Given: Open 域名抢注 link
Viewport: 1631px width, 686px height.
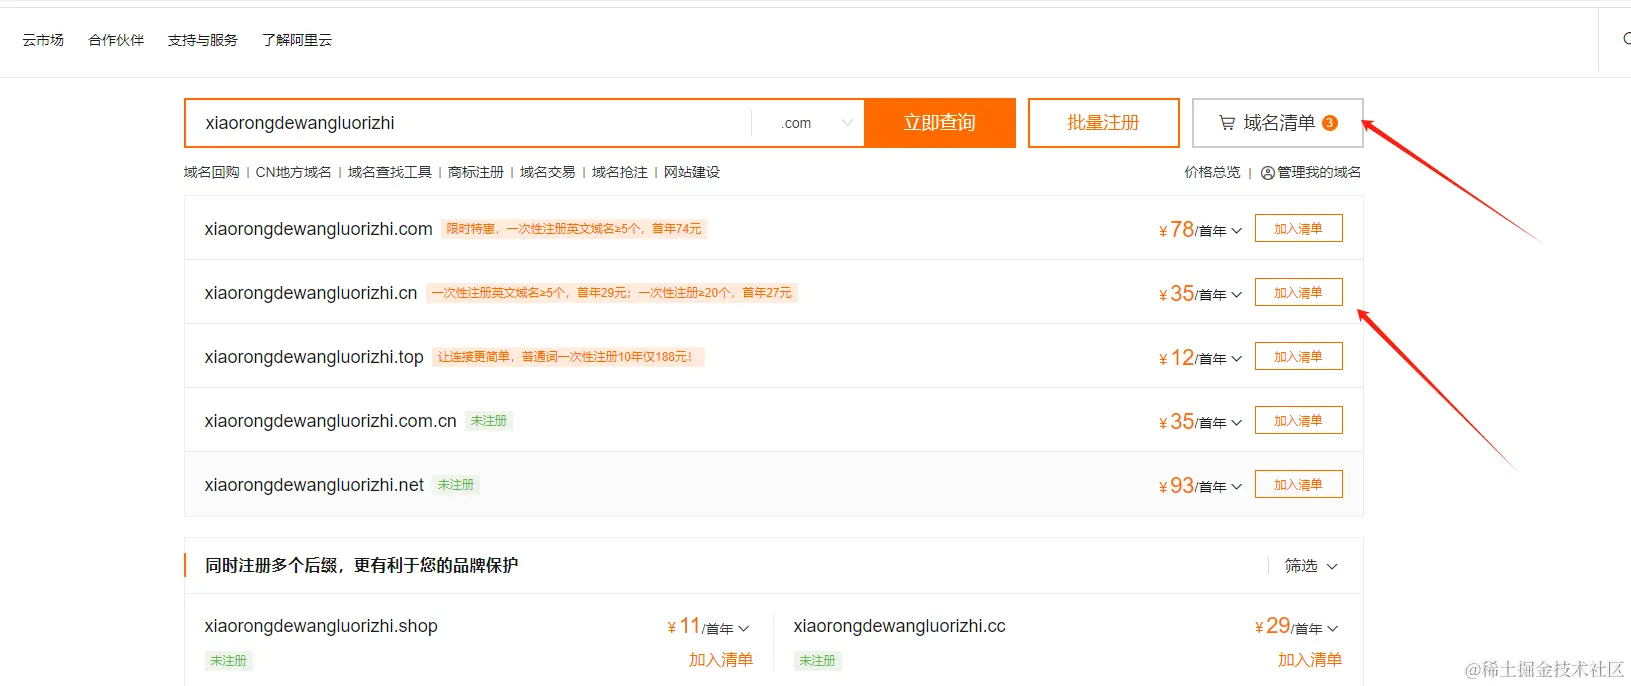Looking at the screenshot, I should [620, 173].
